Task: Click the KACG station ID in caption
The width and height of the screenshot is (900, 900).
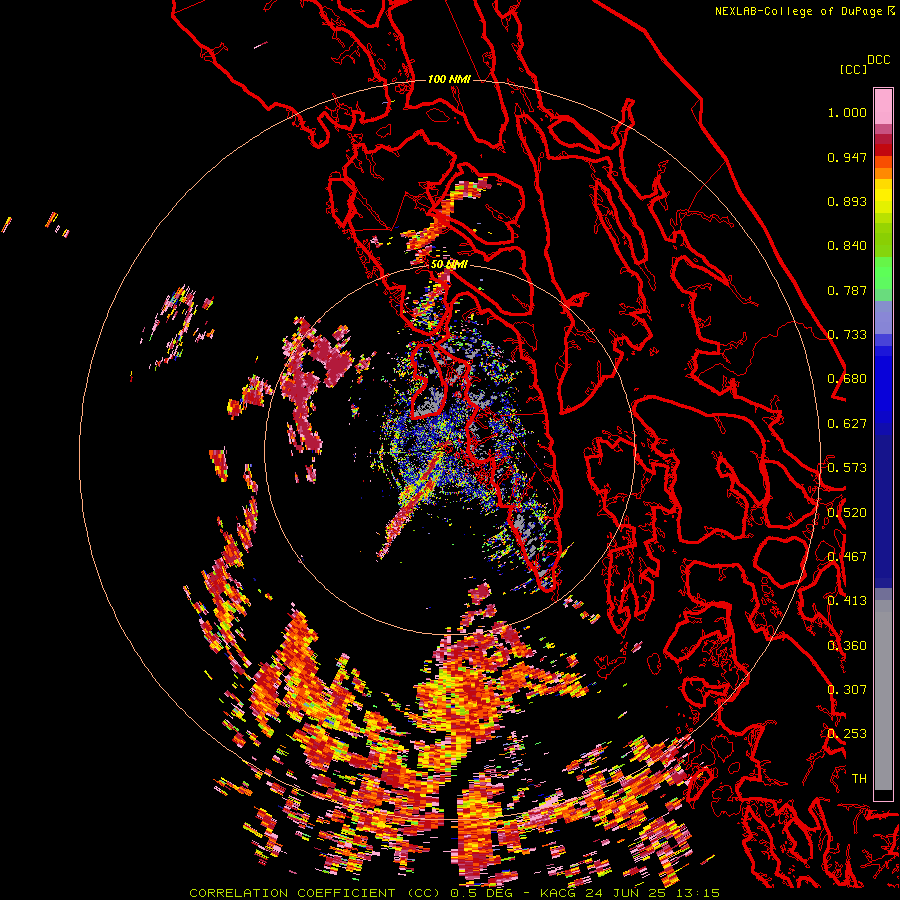Action: pyautogui.click(x=558, y=893)
